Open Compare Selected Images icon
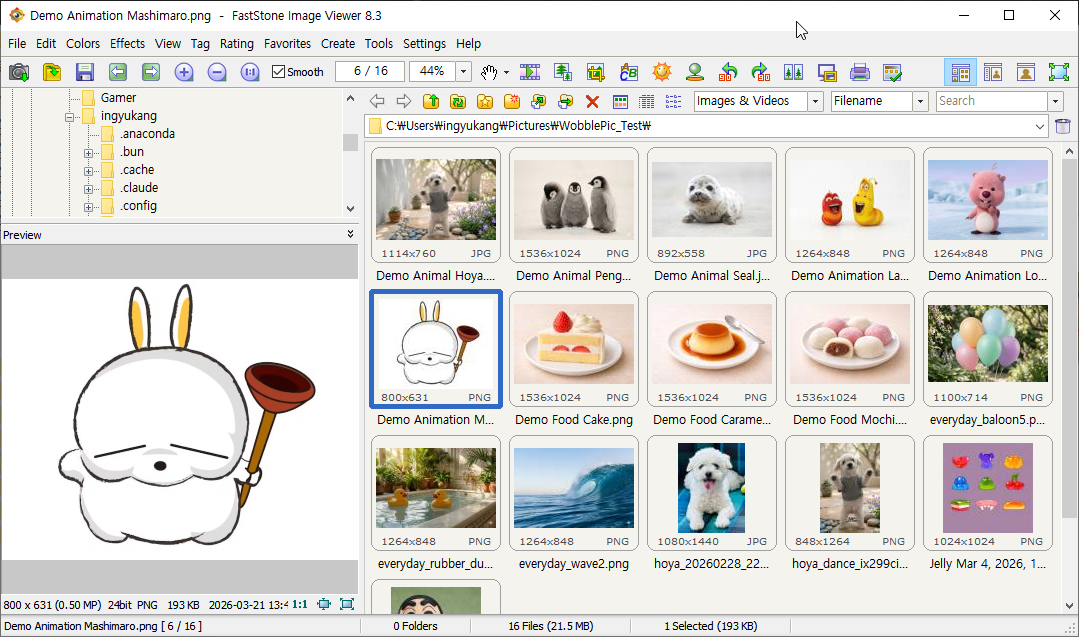 tap(793, 72)
